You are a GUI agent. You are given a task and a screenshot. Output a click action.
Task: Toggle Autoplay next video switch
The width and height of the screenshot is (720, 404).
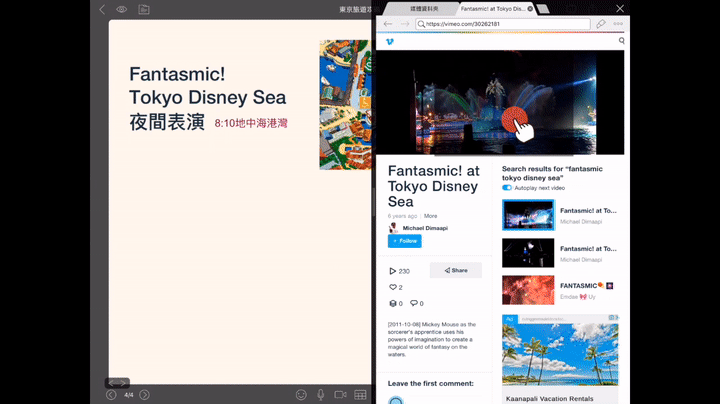point(507,188)
